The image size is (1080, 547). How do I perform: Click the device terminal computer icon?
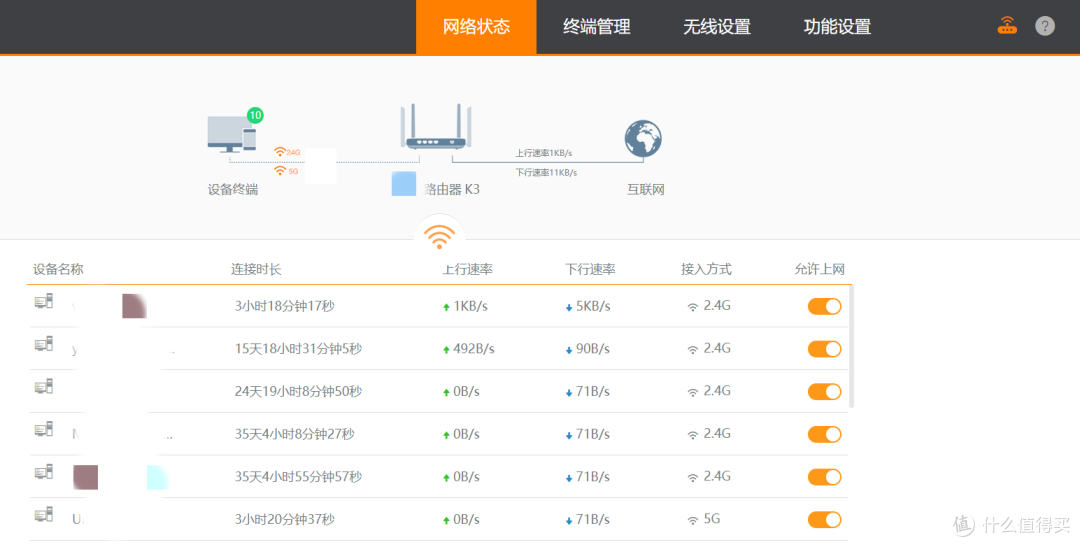click(x=231, y=134)
